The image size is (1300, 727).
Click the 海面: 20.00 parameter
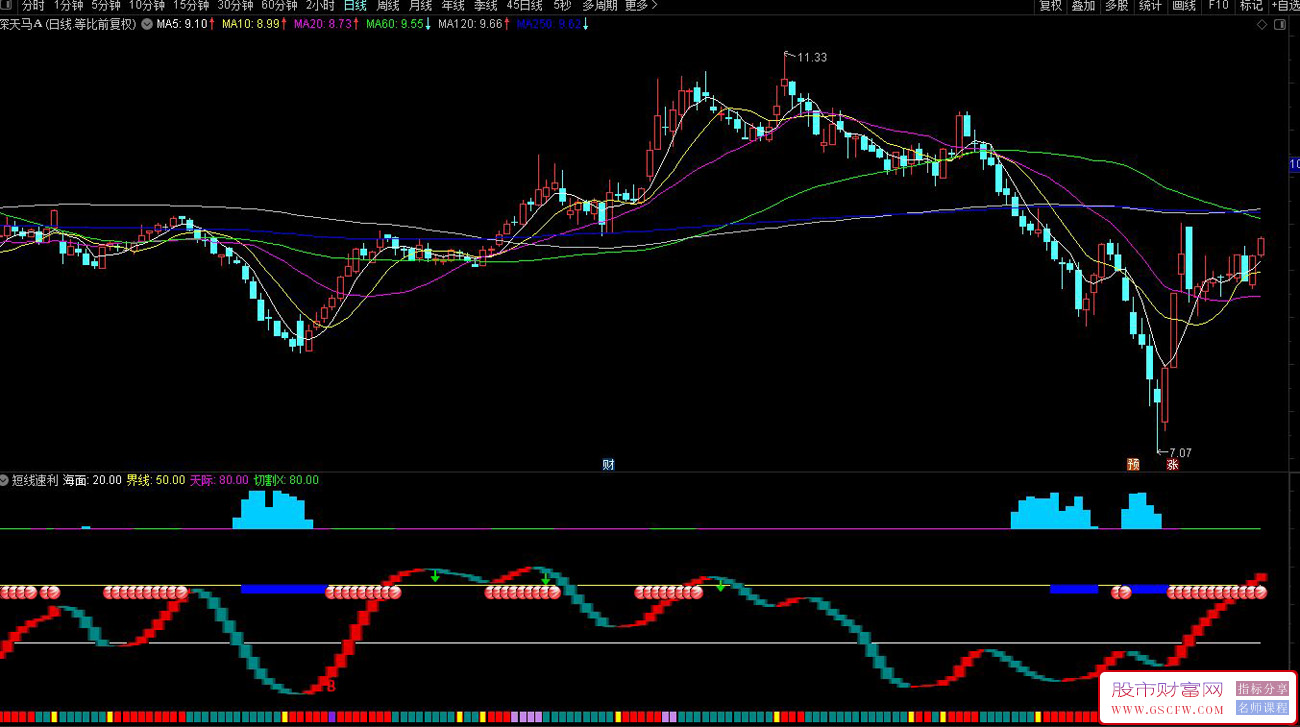pos(92,480)
